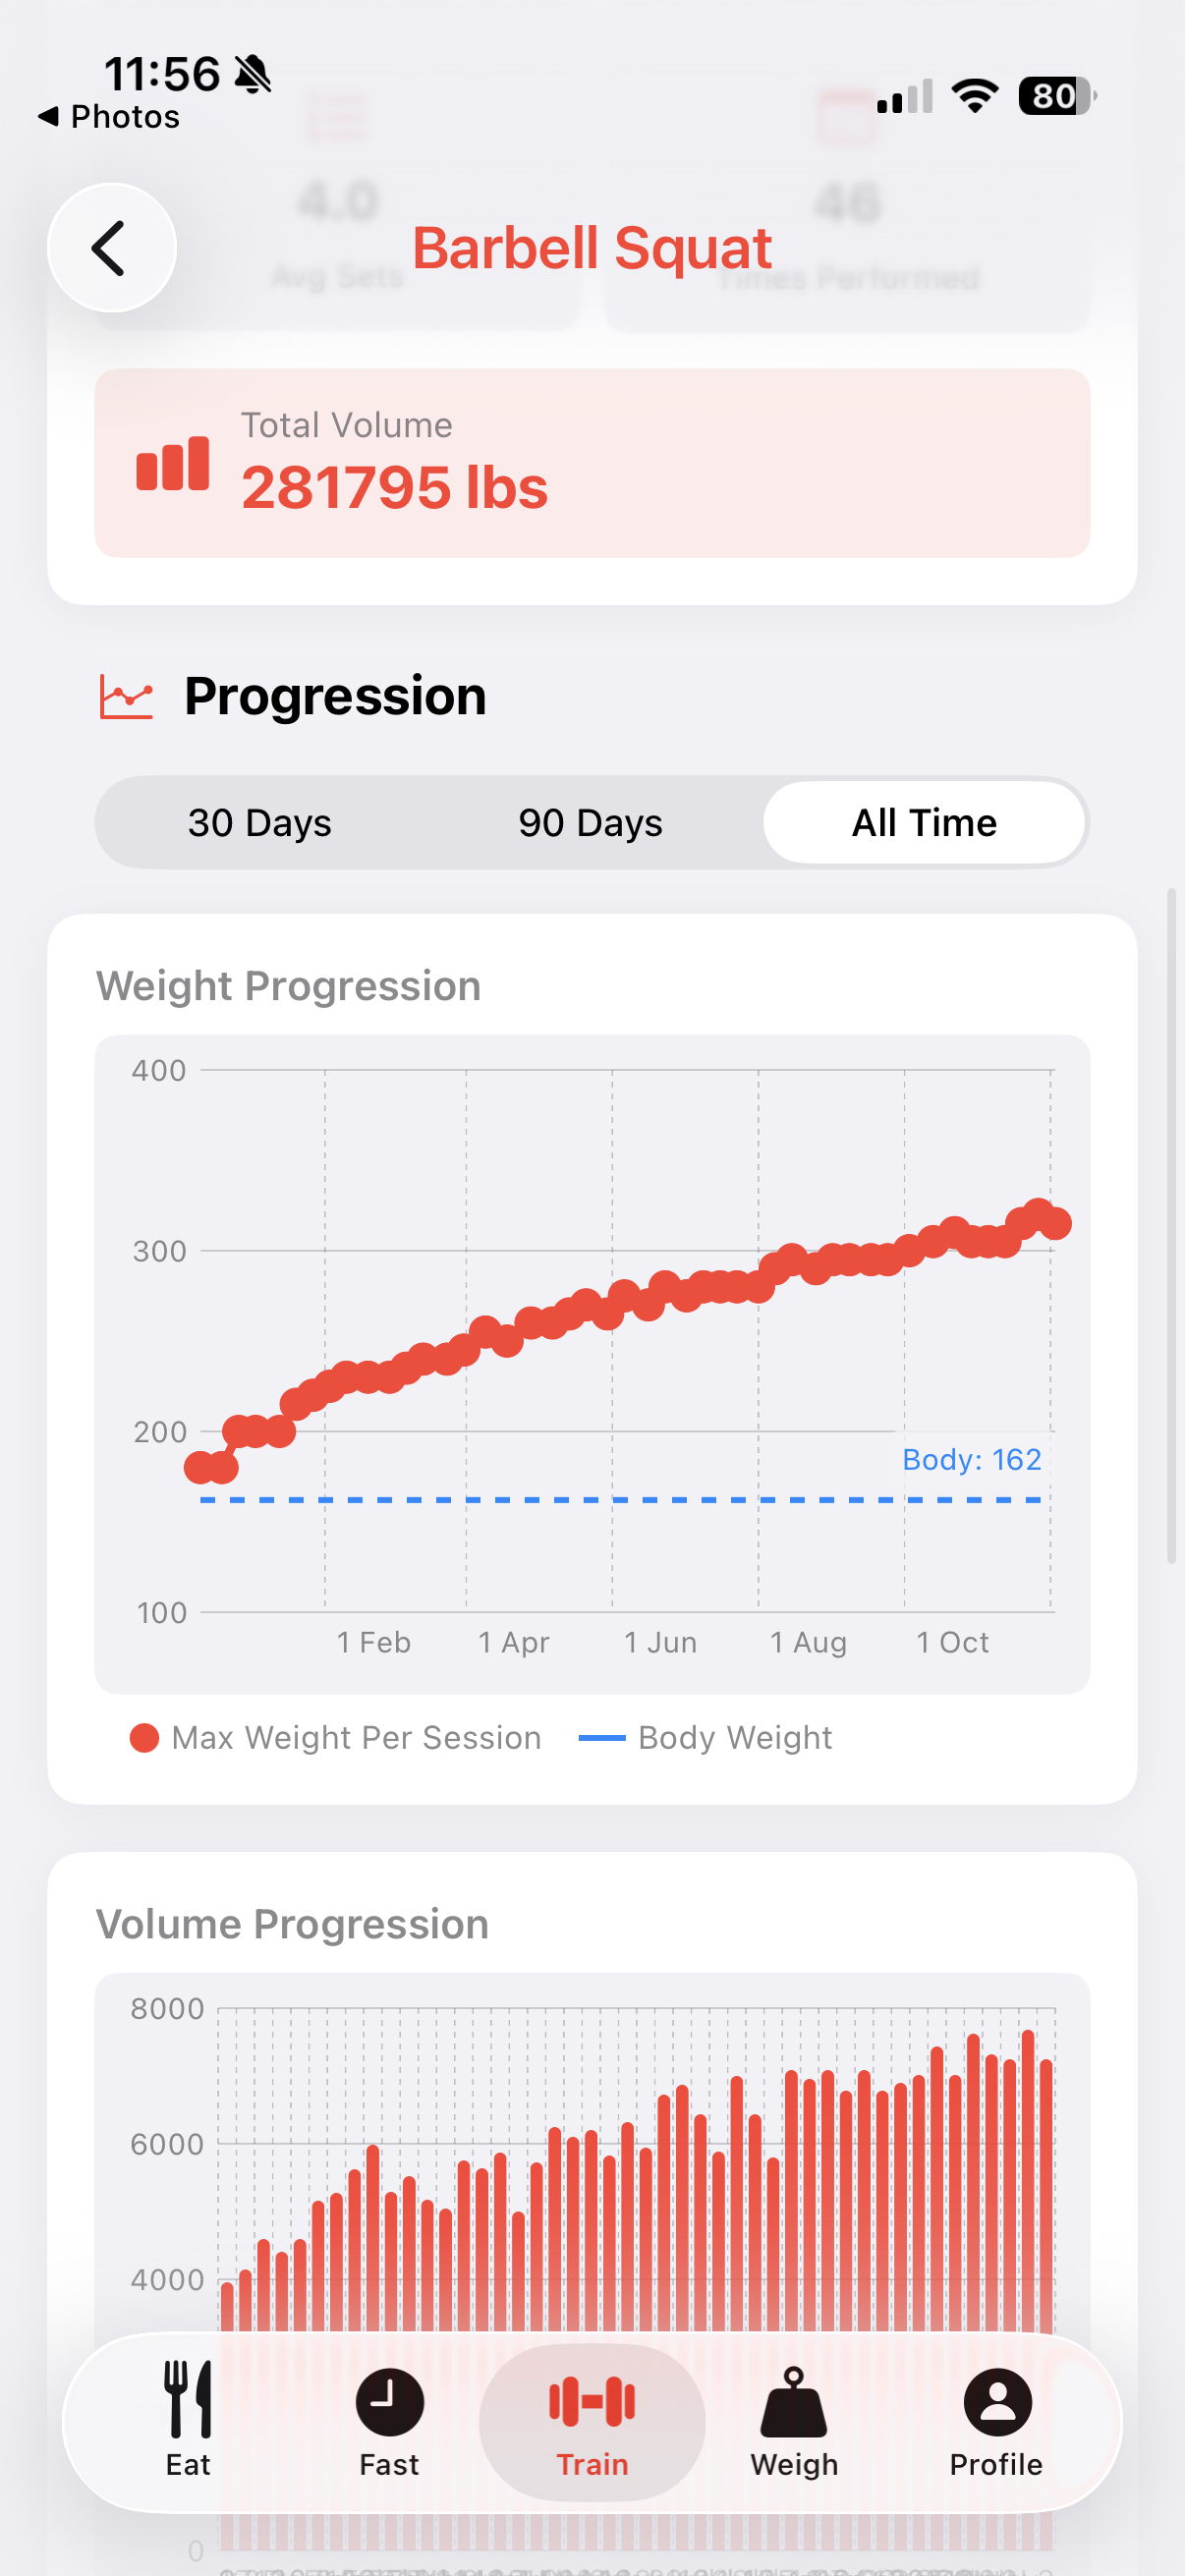The height and width of the screenshot is (2576, 1185).
Task: Click the Total Volume bar chart icon
Action: coord(172,463)
